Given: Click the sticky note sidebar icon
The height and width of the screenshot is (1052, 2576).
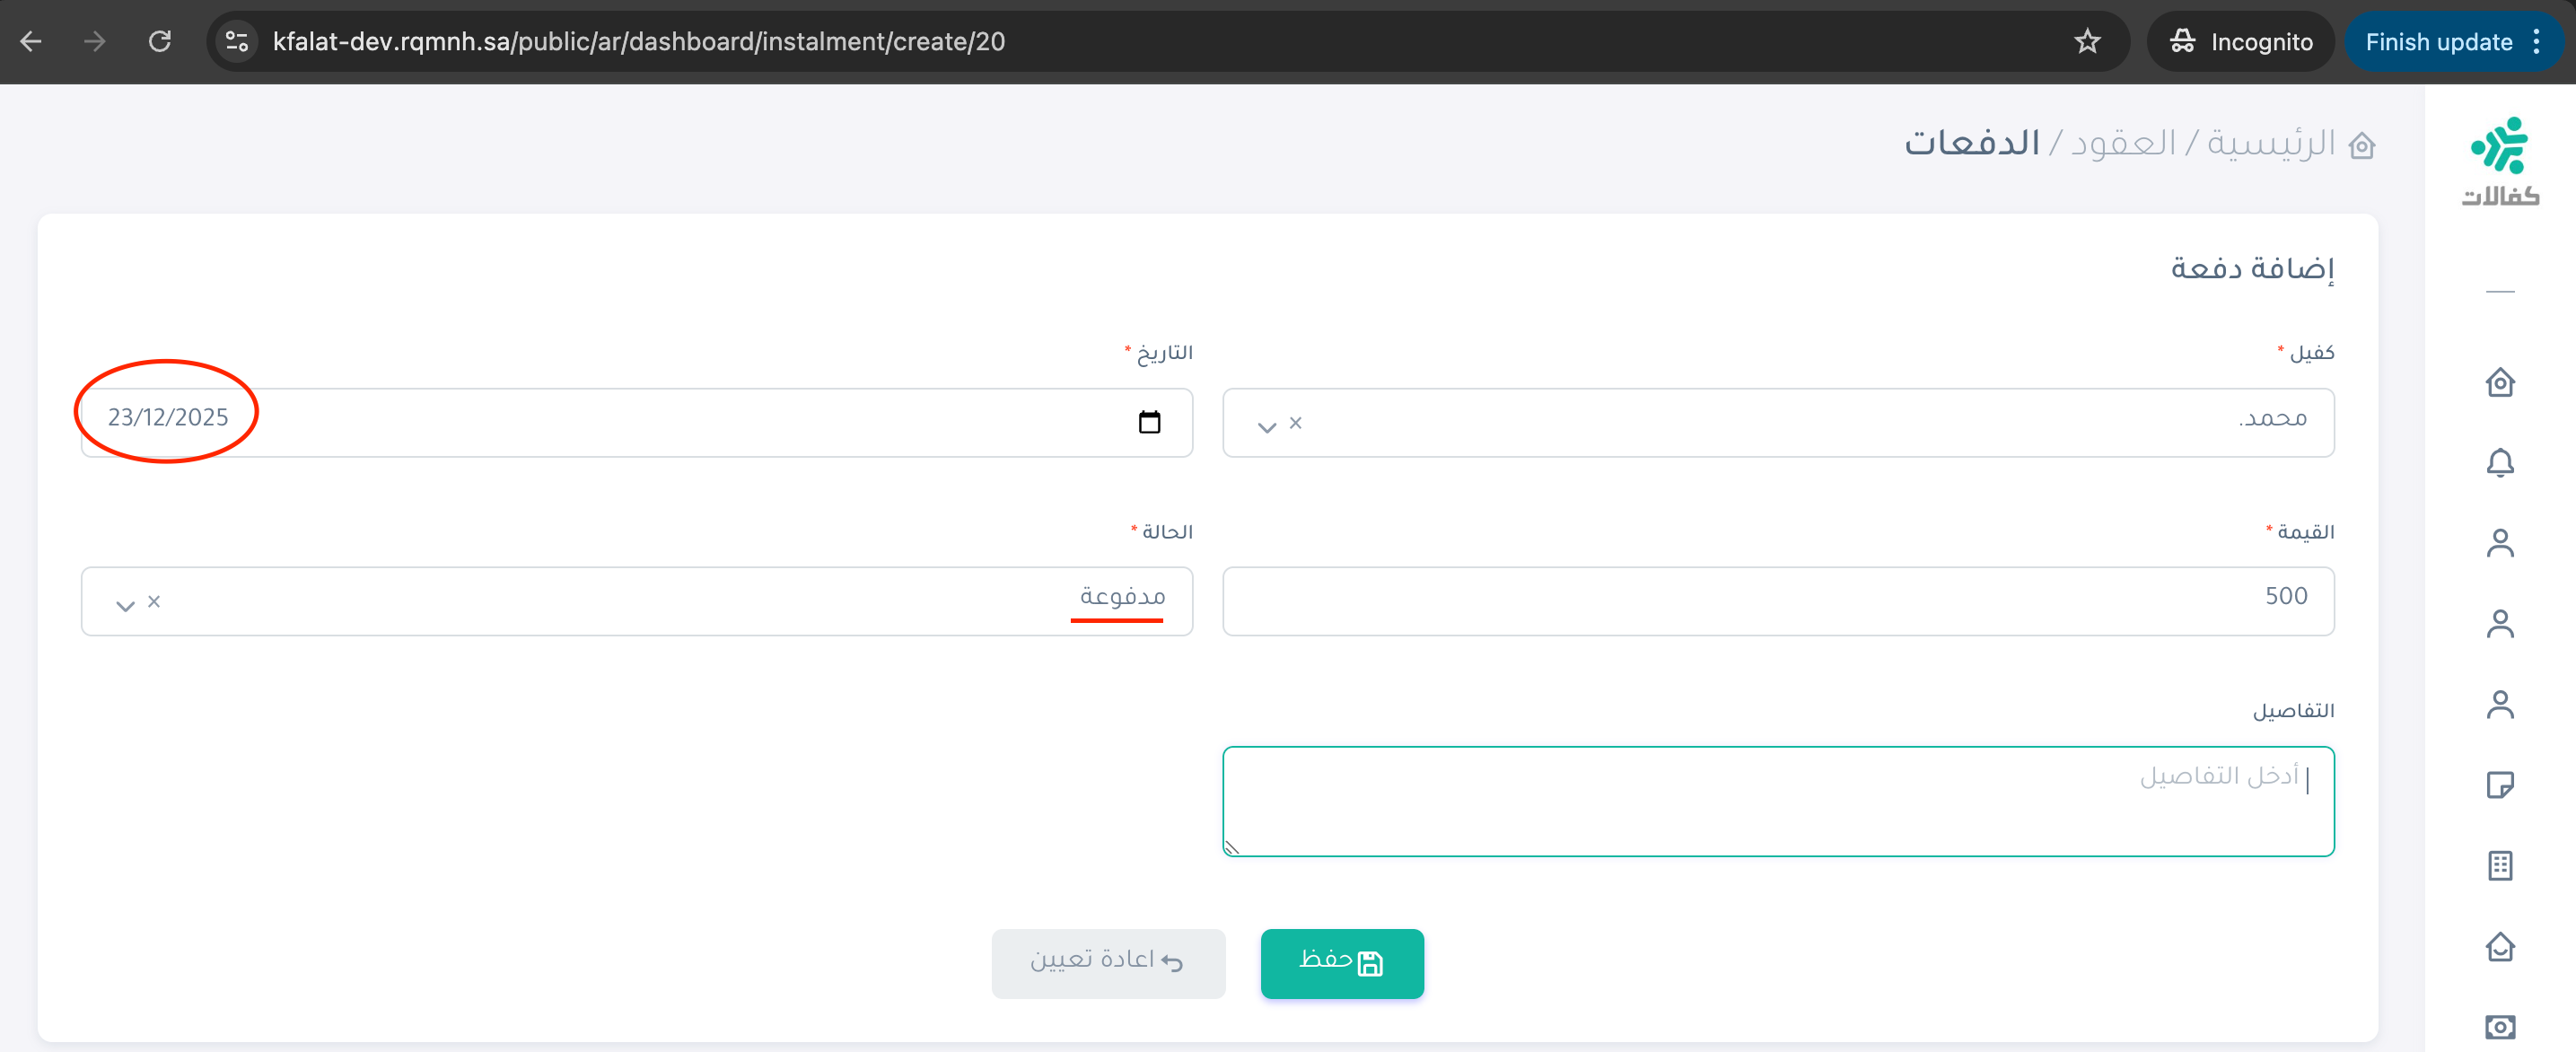Looking at the screenshot, I should 2499,785.
